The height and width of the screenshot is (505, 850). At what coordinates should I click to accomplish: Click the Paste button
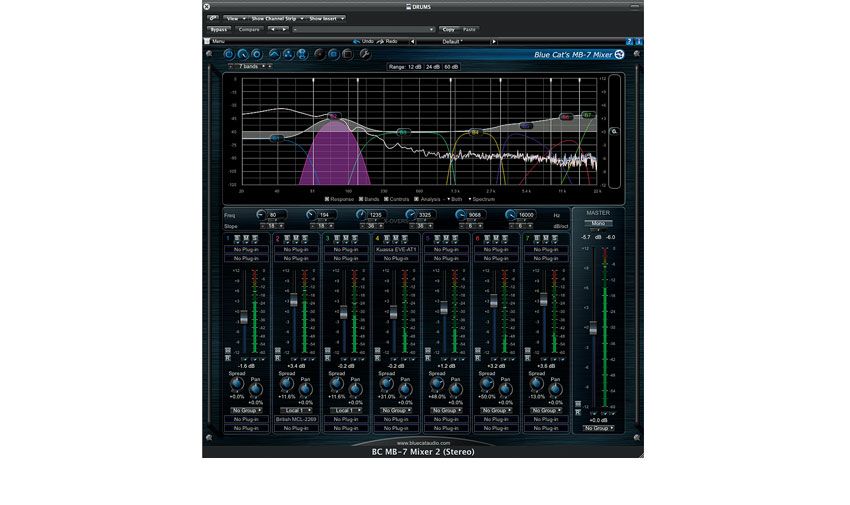(469, 29)
